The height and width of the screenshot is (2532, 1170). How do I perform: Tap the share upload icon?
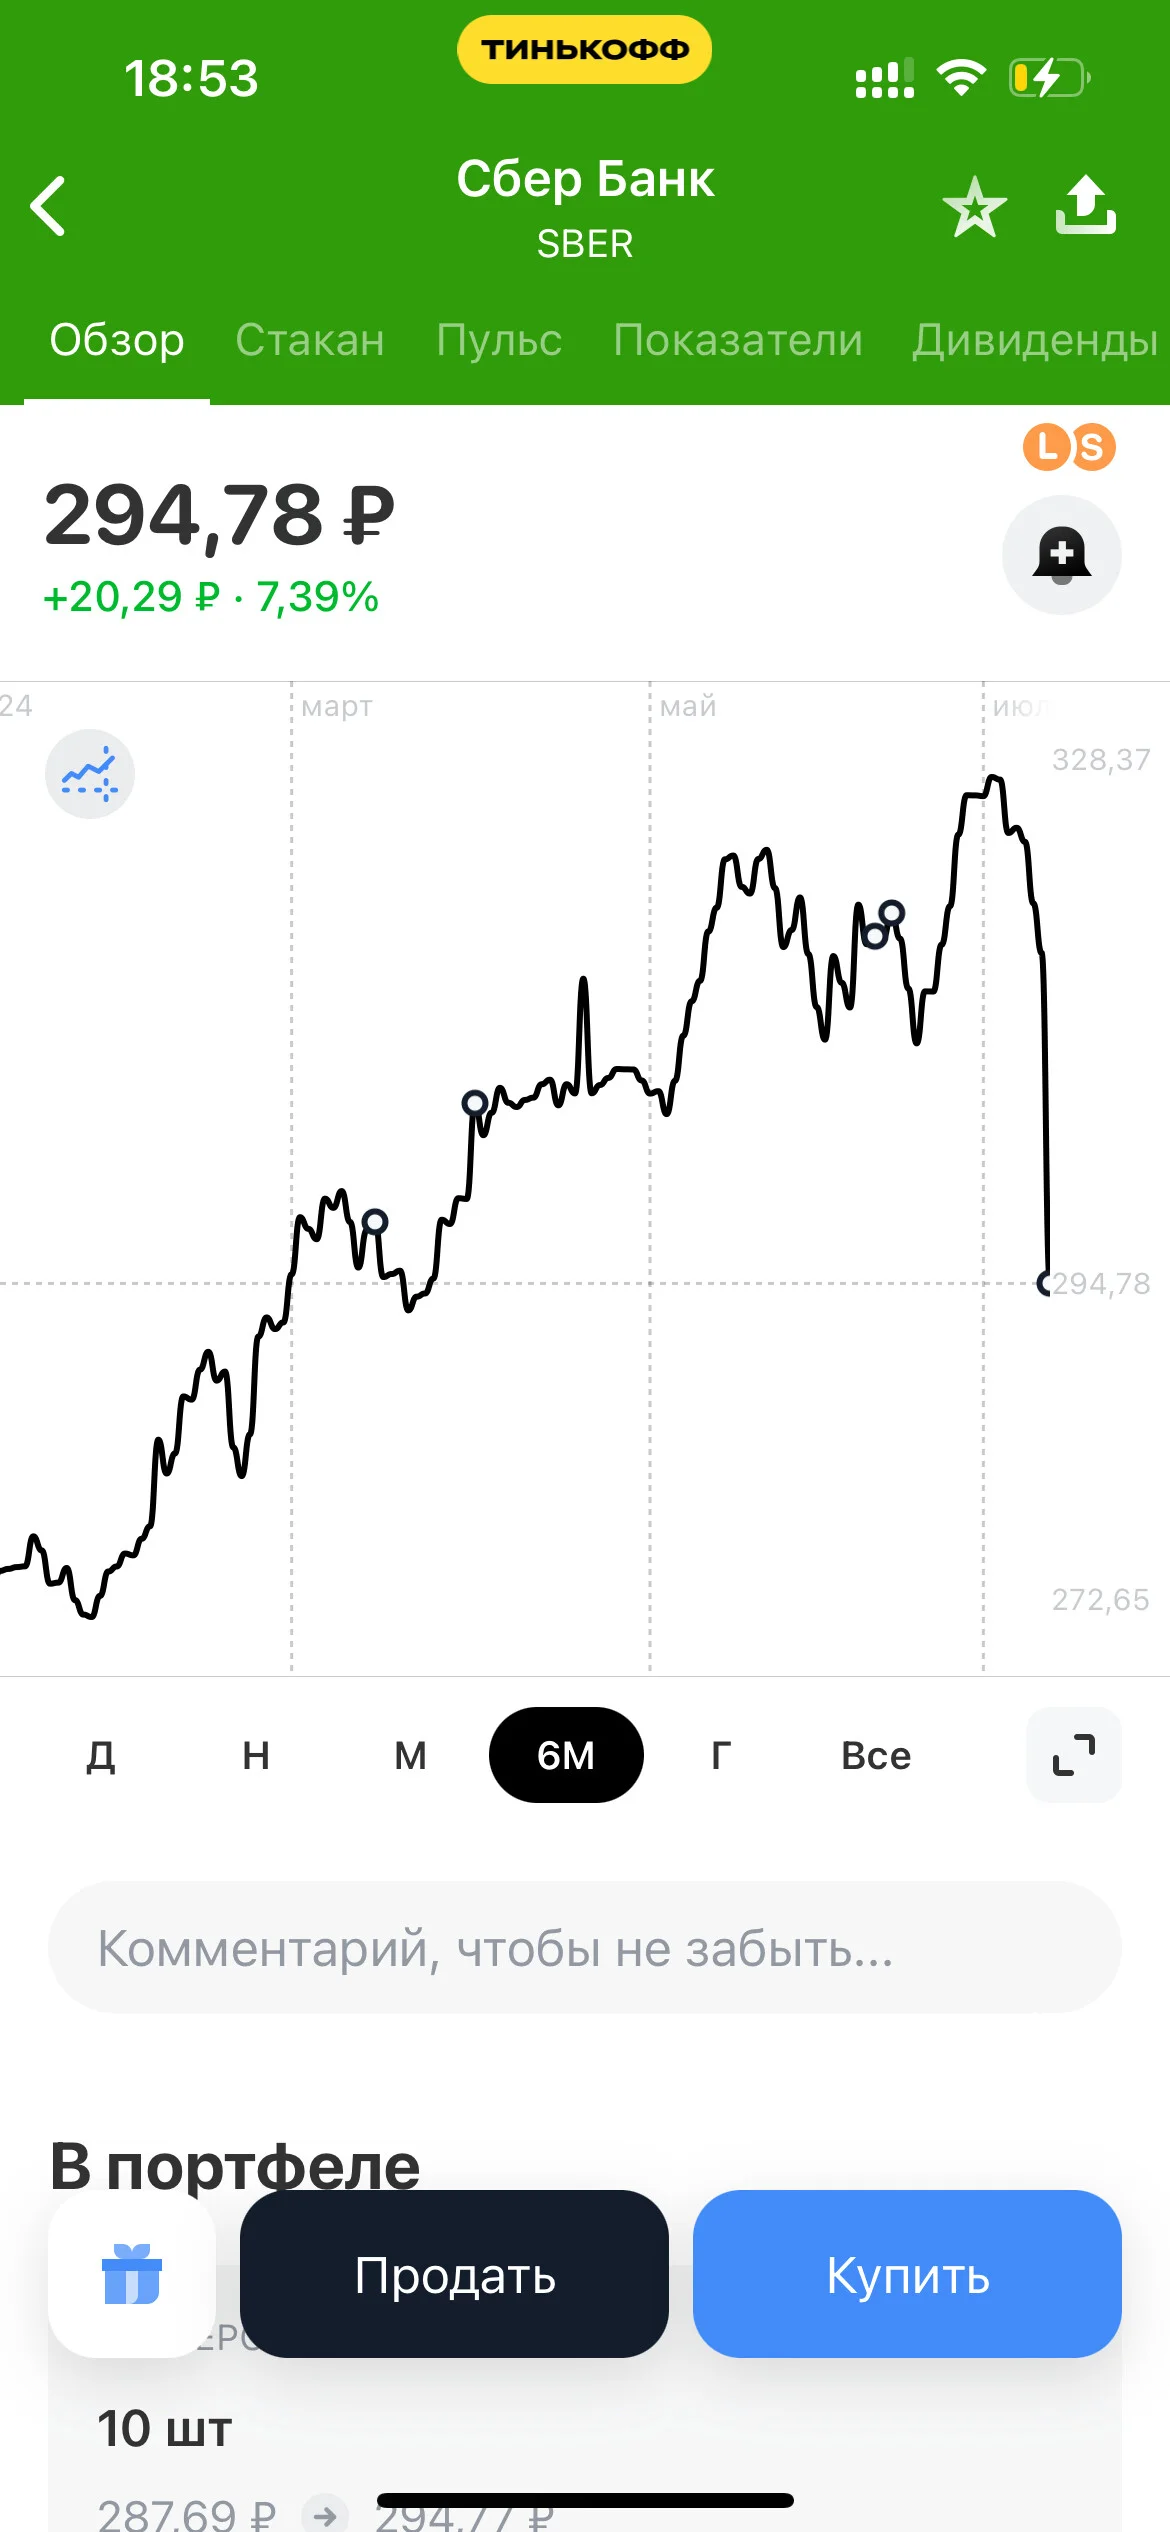click(x=1086, y=205)
